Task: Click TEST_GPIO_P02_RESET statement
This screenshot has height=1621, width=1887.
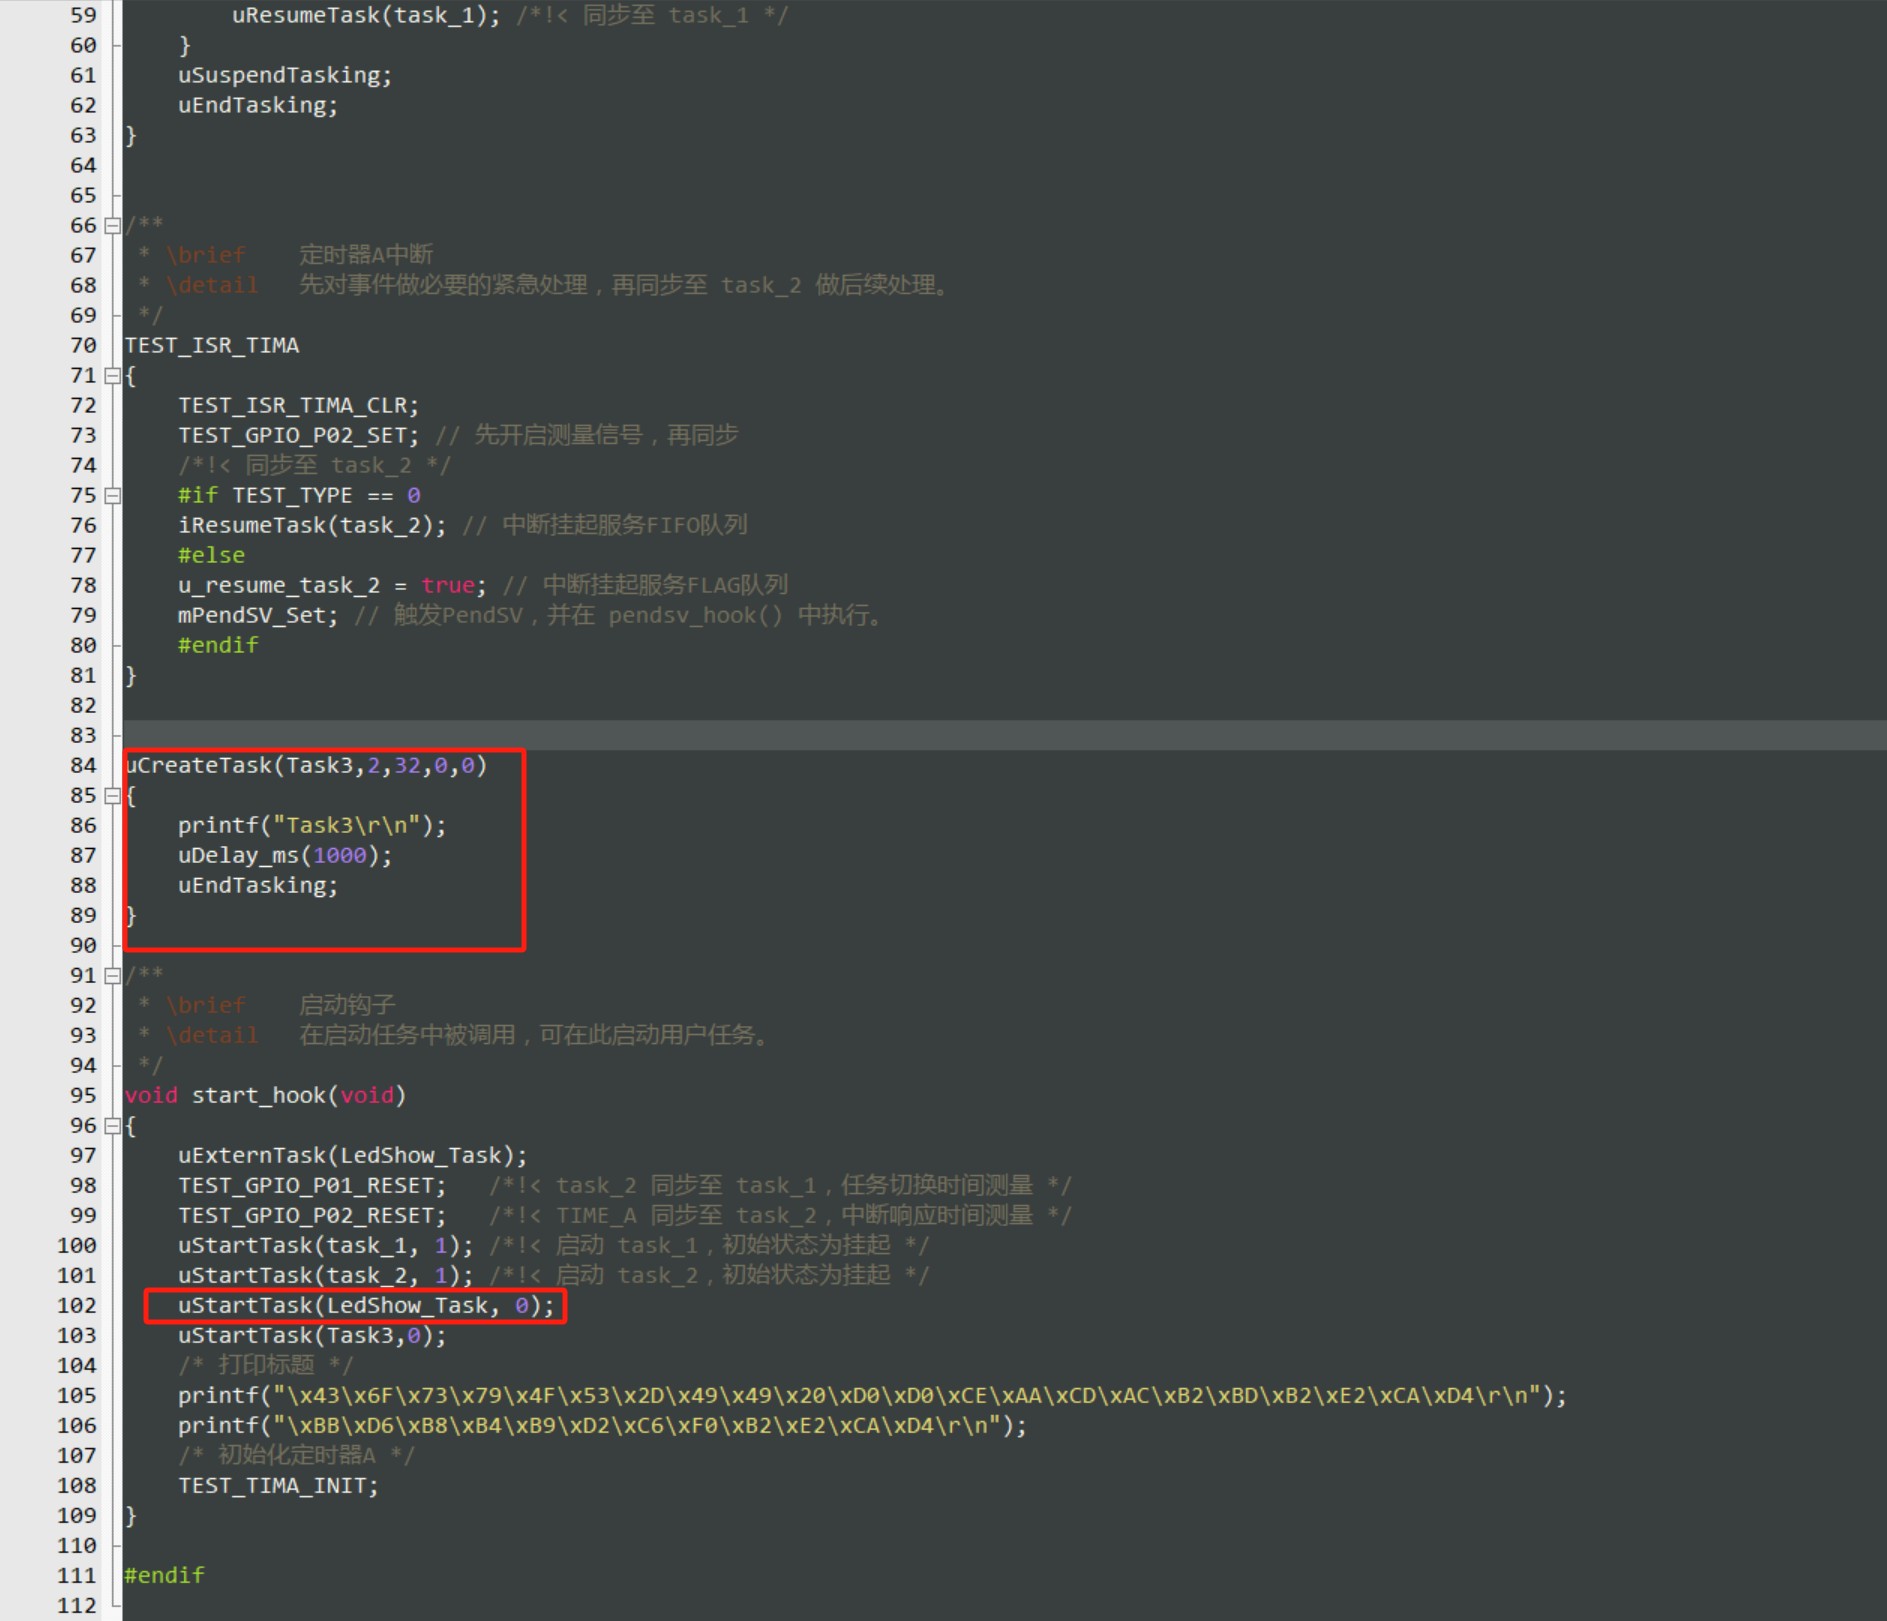Action: 312,1215
